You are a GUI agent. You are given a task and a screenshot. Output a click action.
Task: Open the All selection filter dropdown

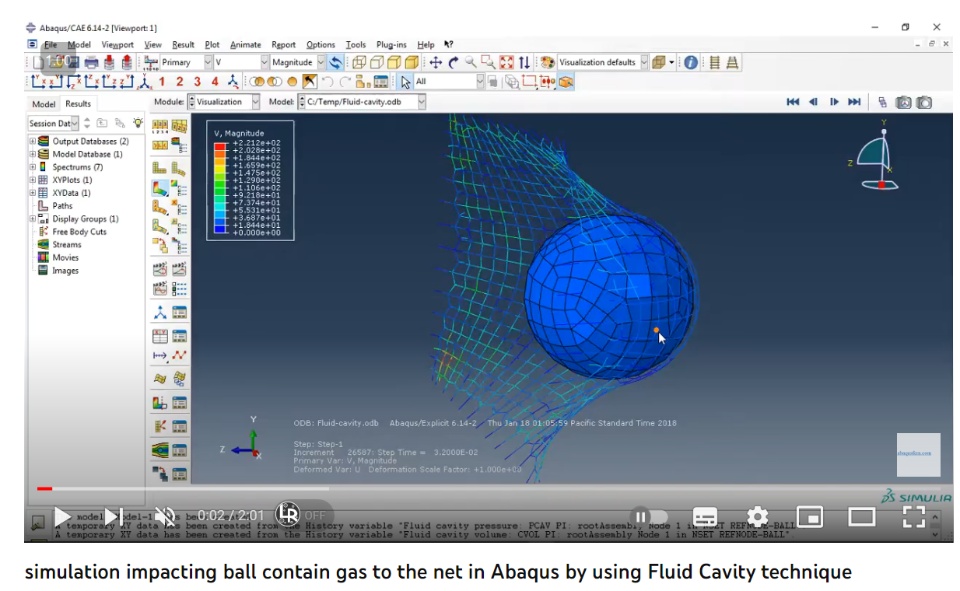(449, 81)
